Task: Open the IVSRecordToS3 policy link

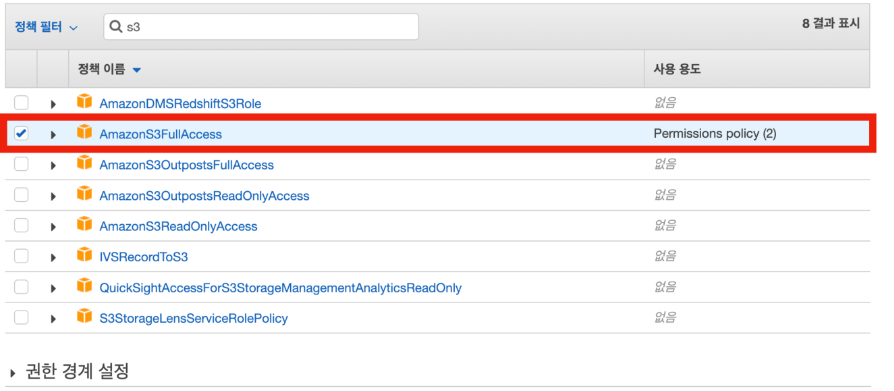Action: 144,258
